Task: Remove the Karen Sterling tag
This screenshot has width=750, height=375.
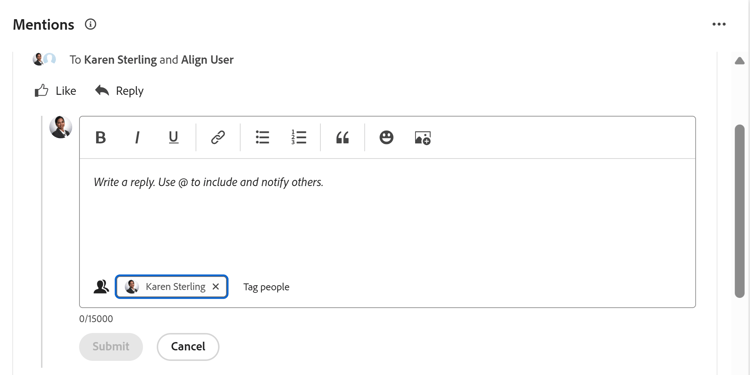Action: coord(216,287)
